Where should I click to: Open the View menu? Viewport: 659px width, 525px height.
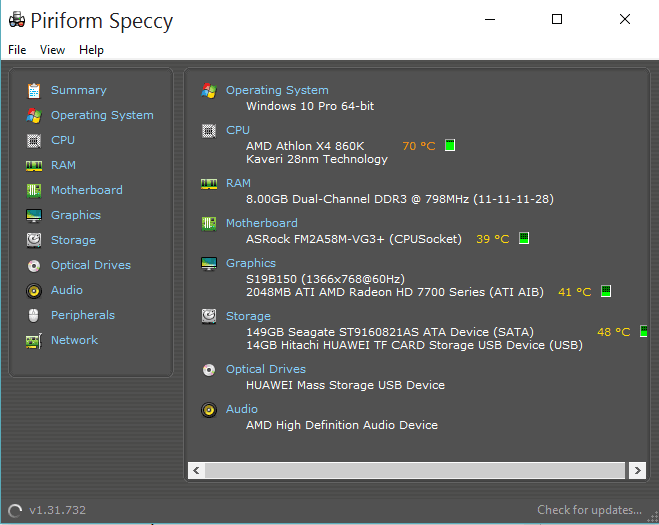[53, 50]
